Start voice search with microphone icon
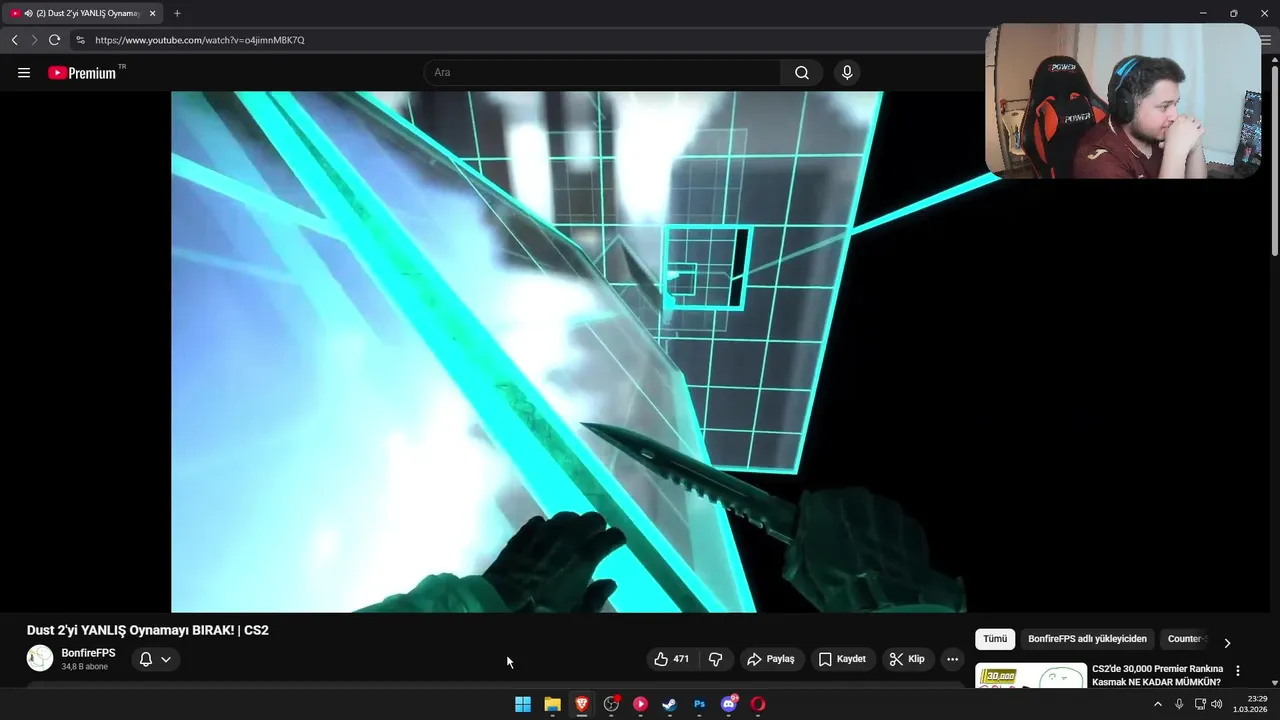Screen dimensions: 1280x720 coord(847,73)
